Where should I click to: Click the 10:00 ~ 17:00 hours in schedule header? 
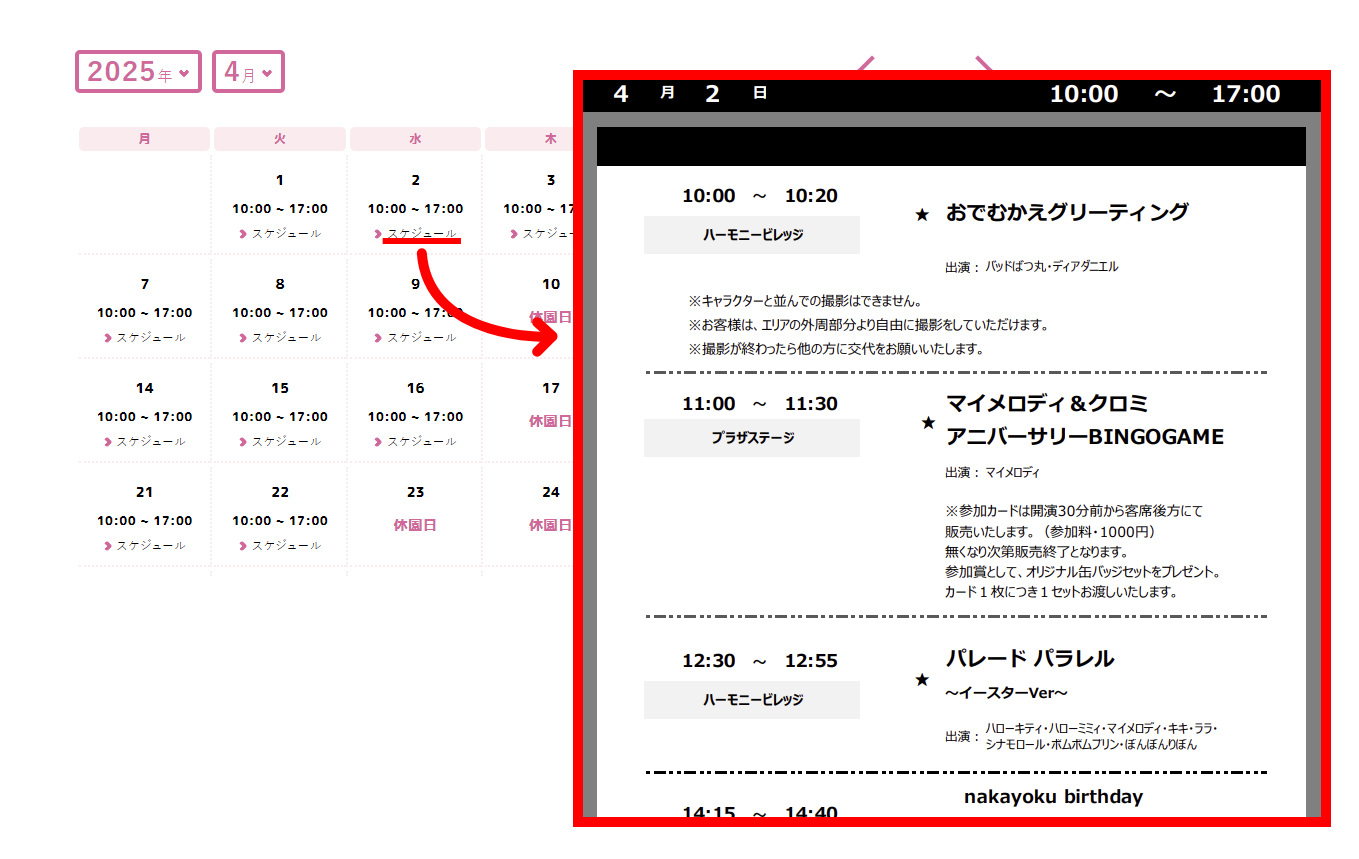[x=1165, y=94]
